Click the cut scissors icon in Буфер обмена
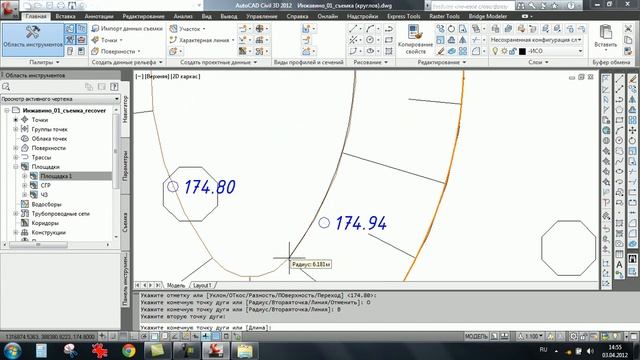The width and height of the screenshot is (640, 360). tap(628, 29)
